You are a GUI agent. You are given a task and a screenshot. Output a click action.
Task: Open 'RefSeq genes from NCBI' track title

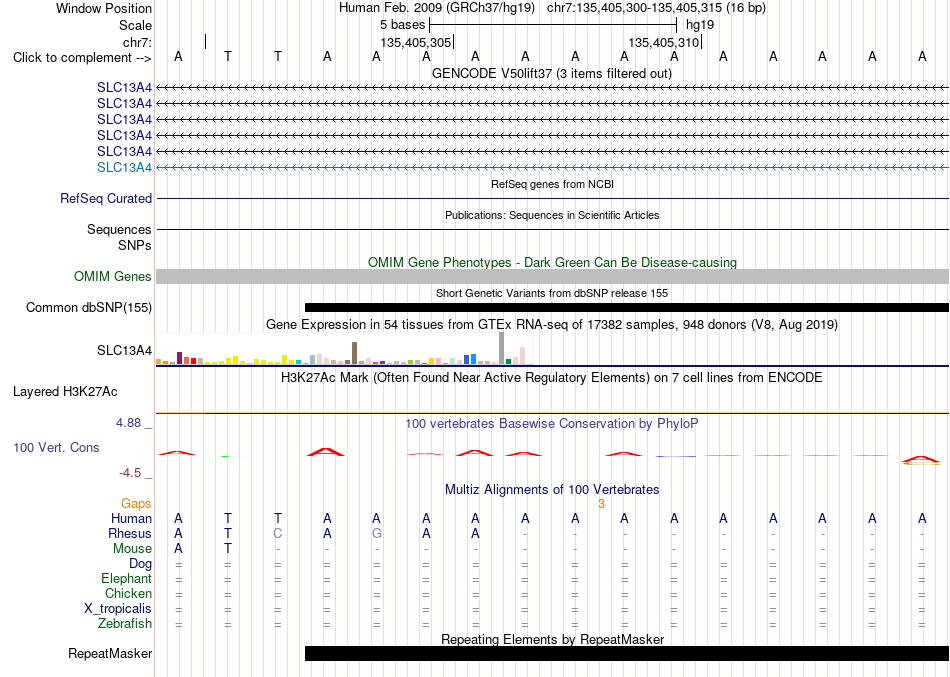coord(552,184)
